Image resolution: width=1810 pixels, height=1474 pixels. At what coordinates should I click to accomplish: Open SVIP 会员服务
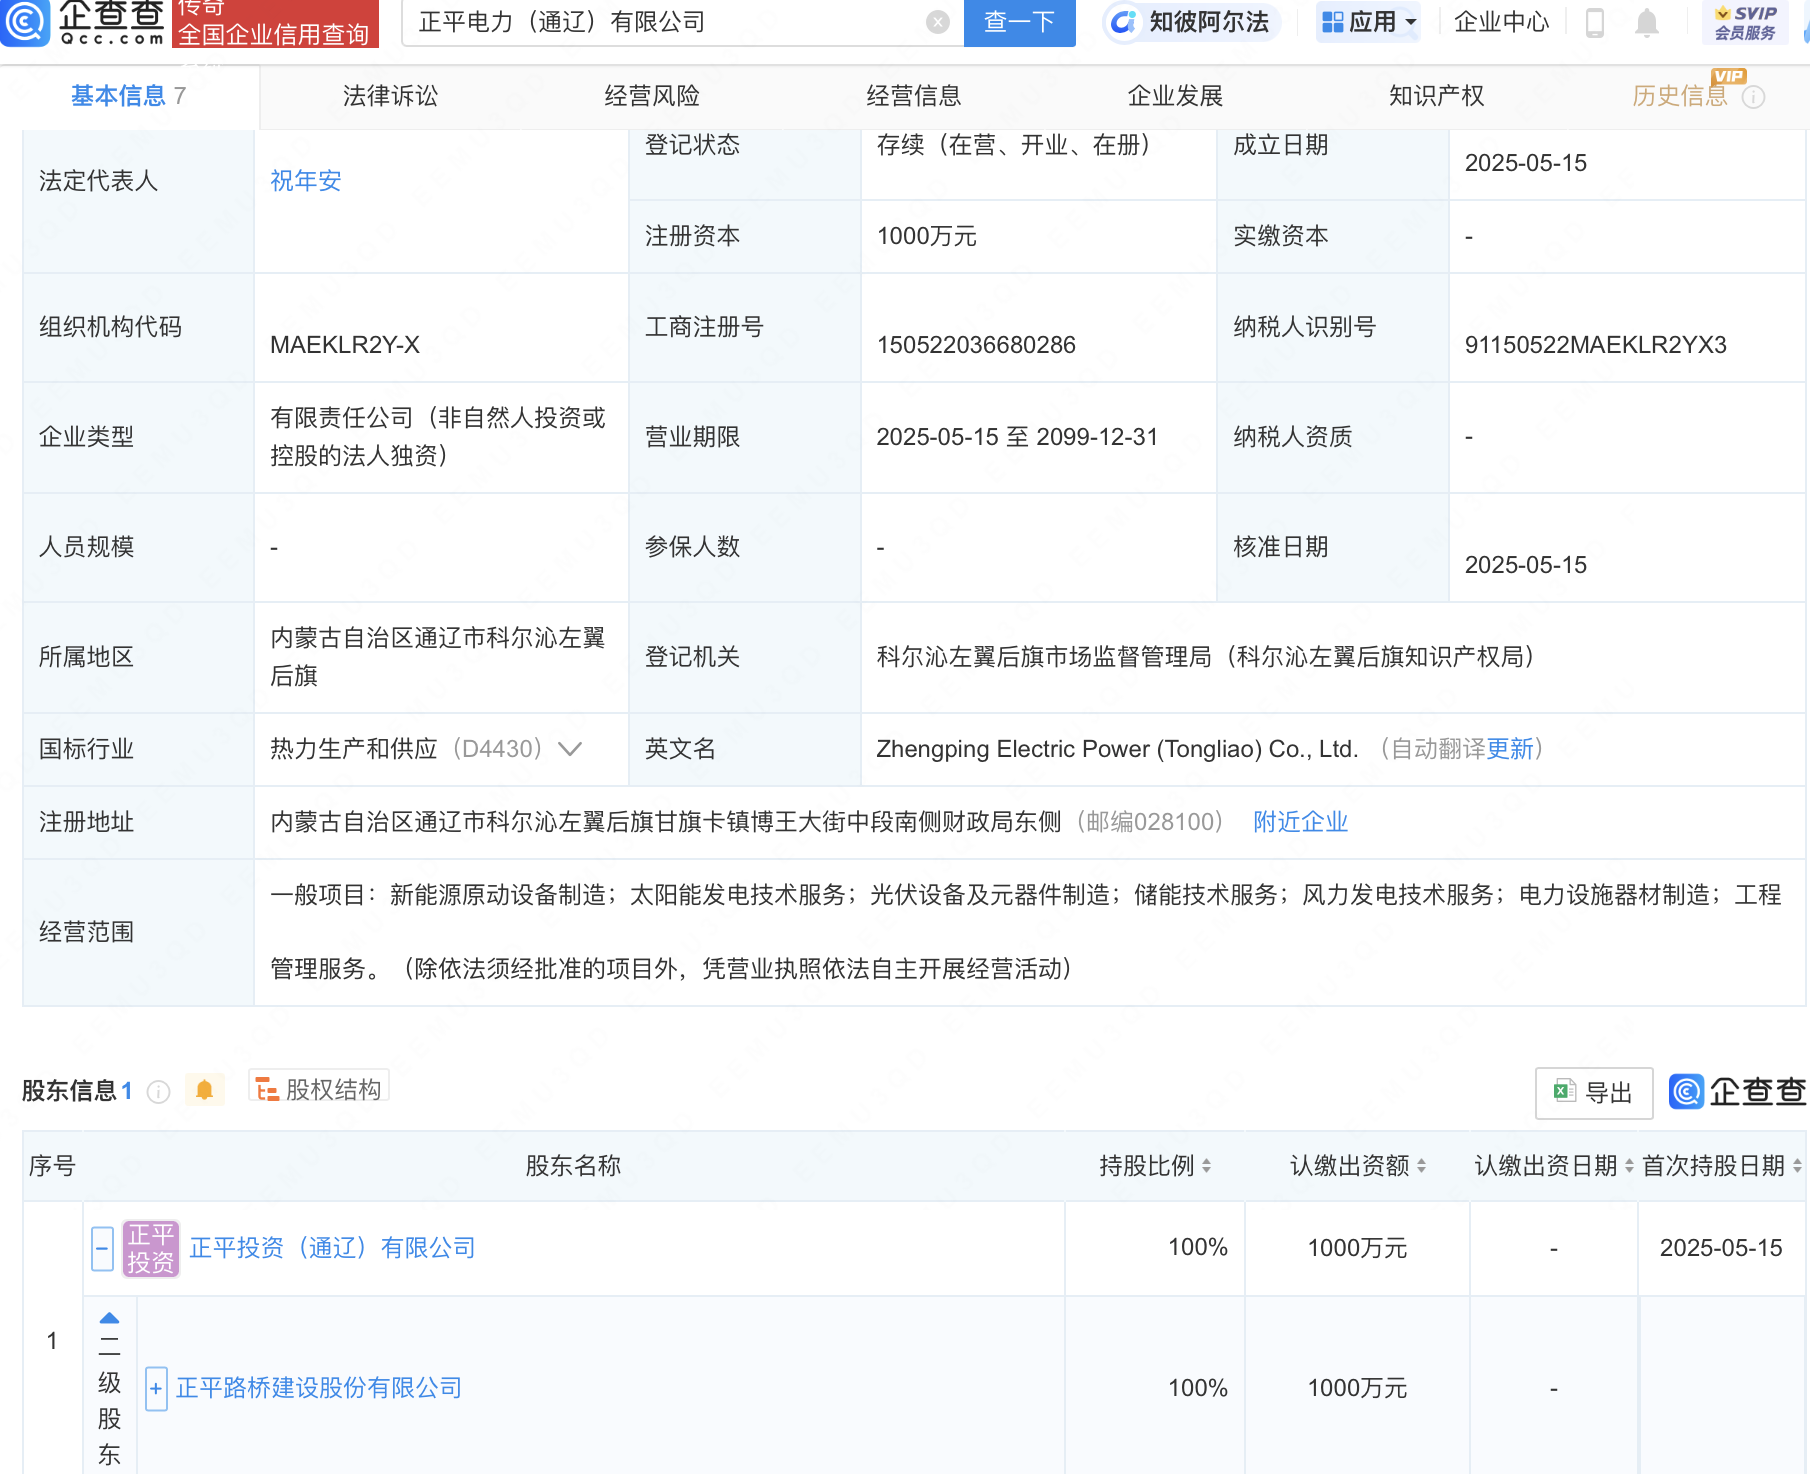(x=1745, y=22)
